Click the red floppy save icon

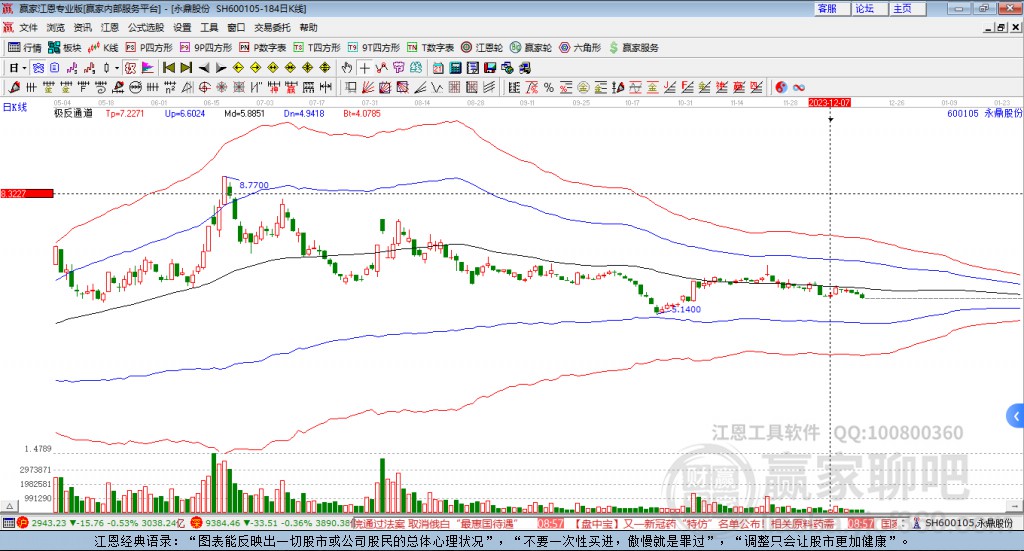[x=490, y=68]
